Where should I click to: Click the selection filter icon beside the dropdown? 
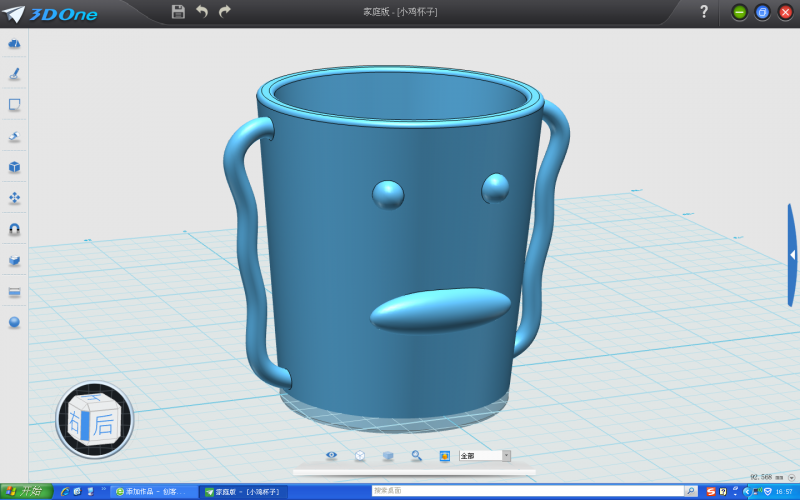(444, 456)
